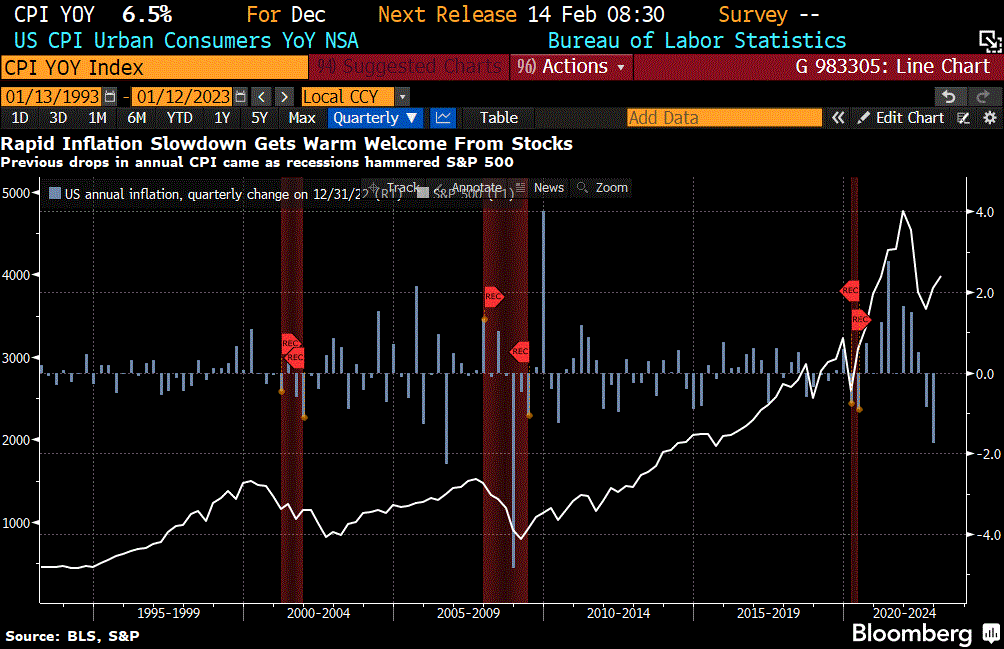Image resolution: width=1004 pixels, height=649 pixels.
Task: Select the 1M range tab
Action: [97, 118]
